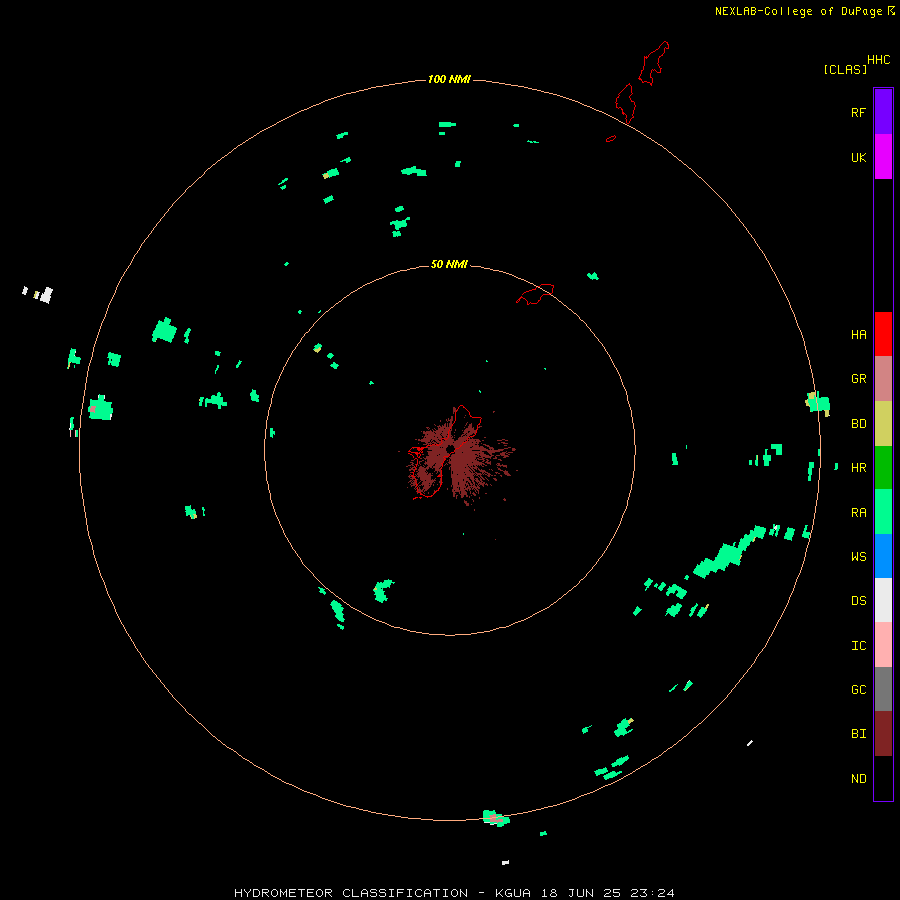Screen dimensions: 900x900
Task: Click the IC legend label
Action: click(858, 646)
